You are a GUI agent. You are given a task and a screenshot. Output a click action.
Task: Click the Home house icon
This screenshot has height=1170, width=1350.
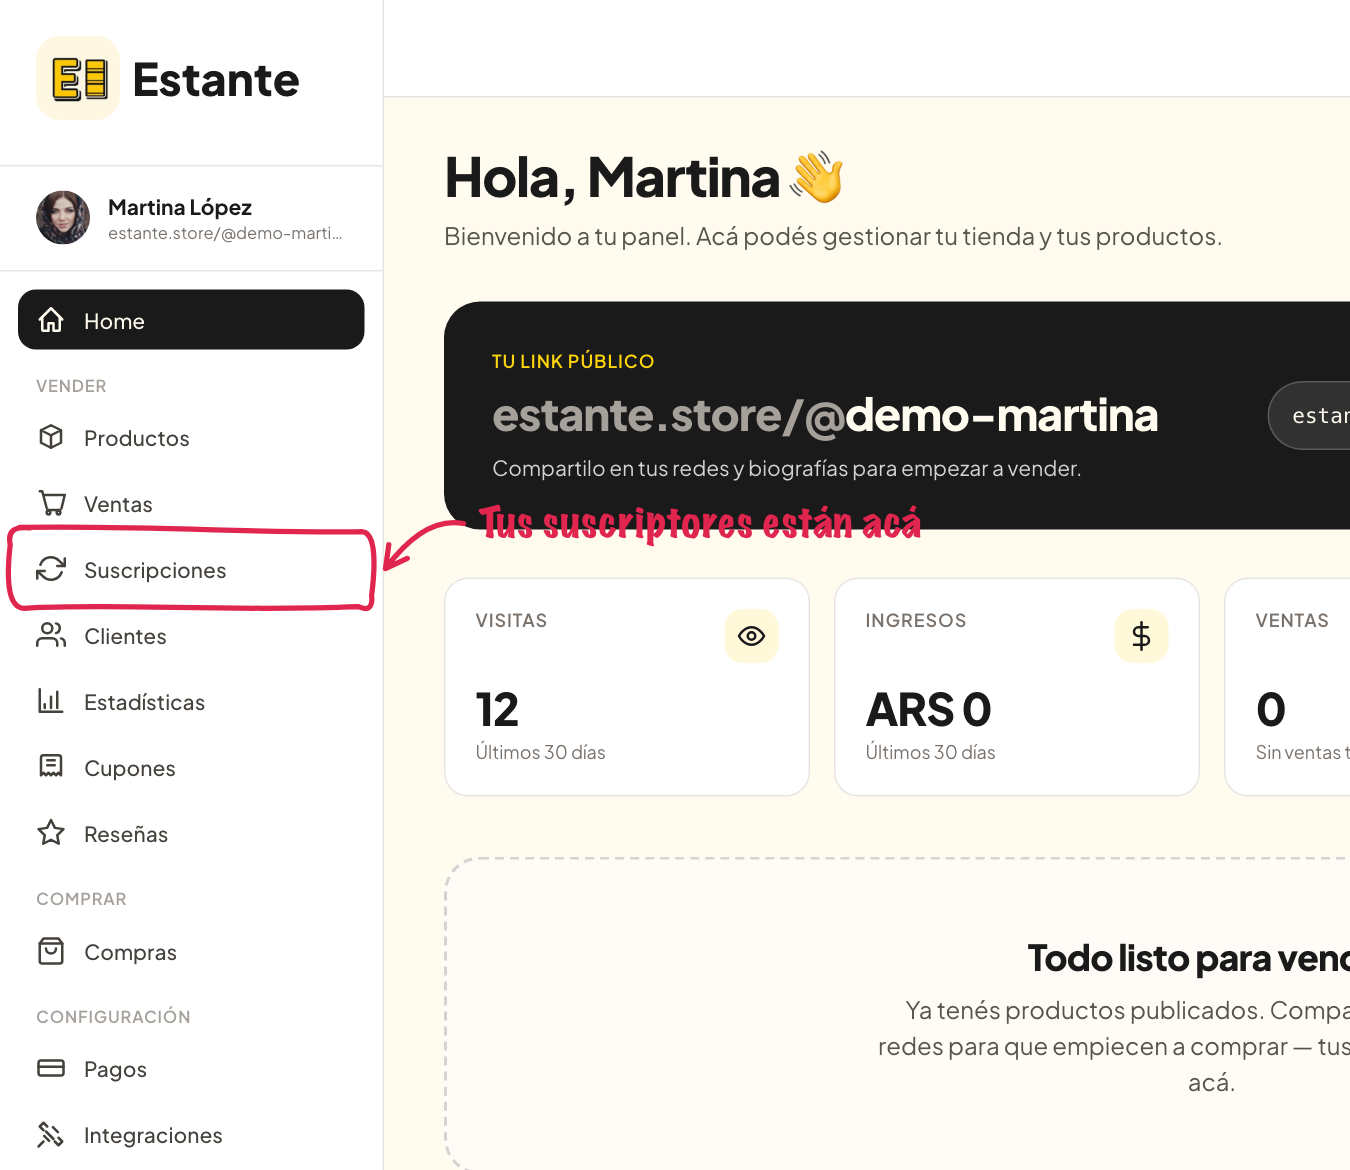(51, 320)
